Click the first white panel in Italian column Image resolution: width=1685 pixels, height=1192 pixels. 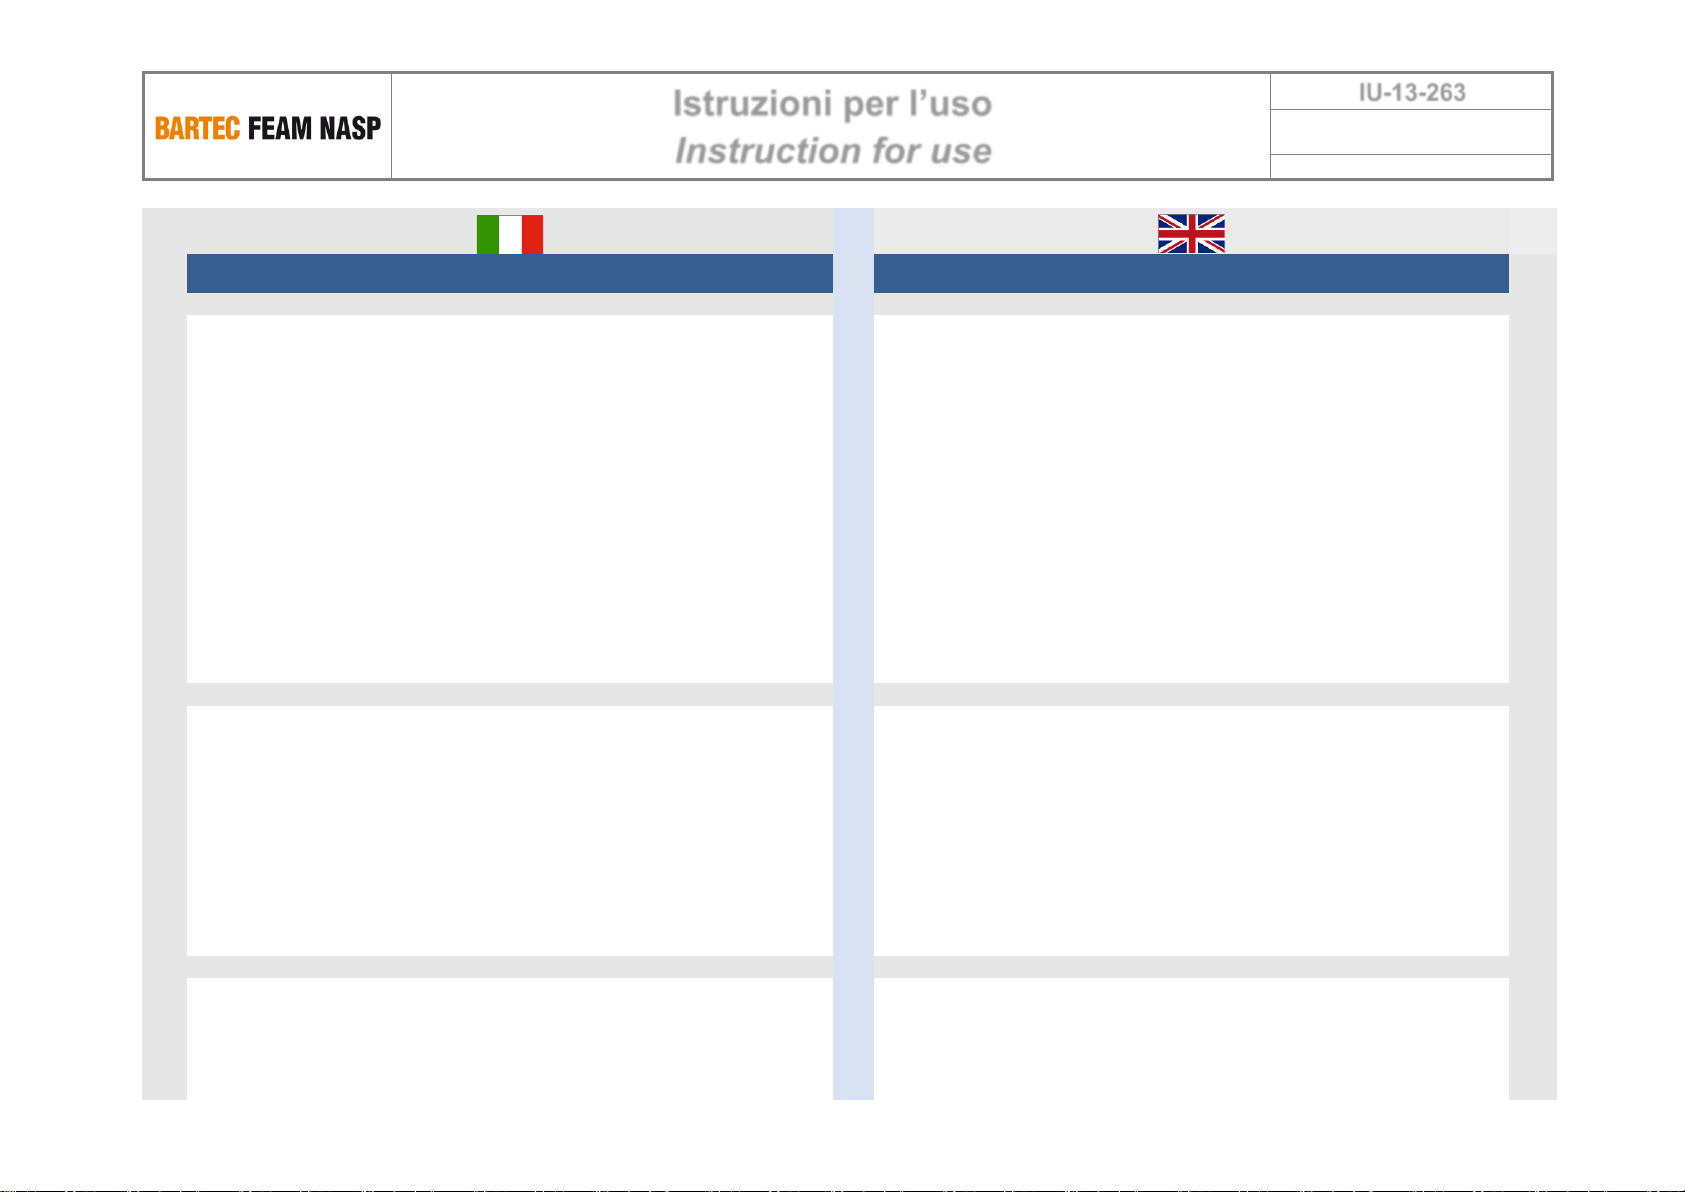point(510,498)
